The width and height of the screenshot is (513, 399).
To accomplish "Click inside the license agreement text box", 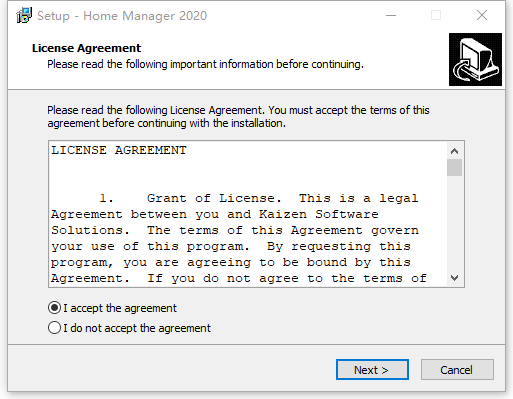I will pyautogui.click(x=248, y=214).
